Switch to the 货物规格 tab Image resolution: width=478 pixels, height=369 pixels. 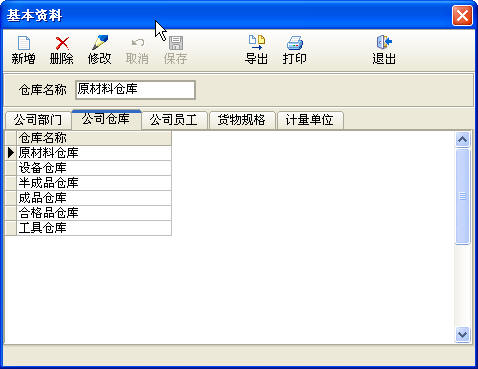coord(242,120)
